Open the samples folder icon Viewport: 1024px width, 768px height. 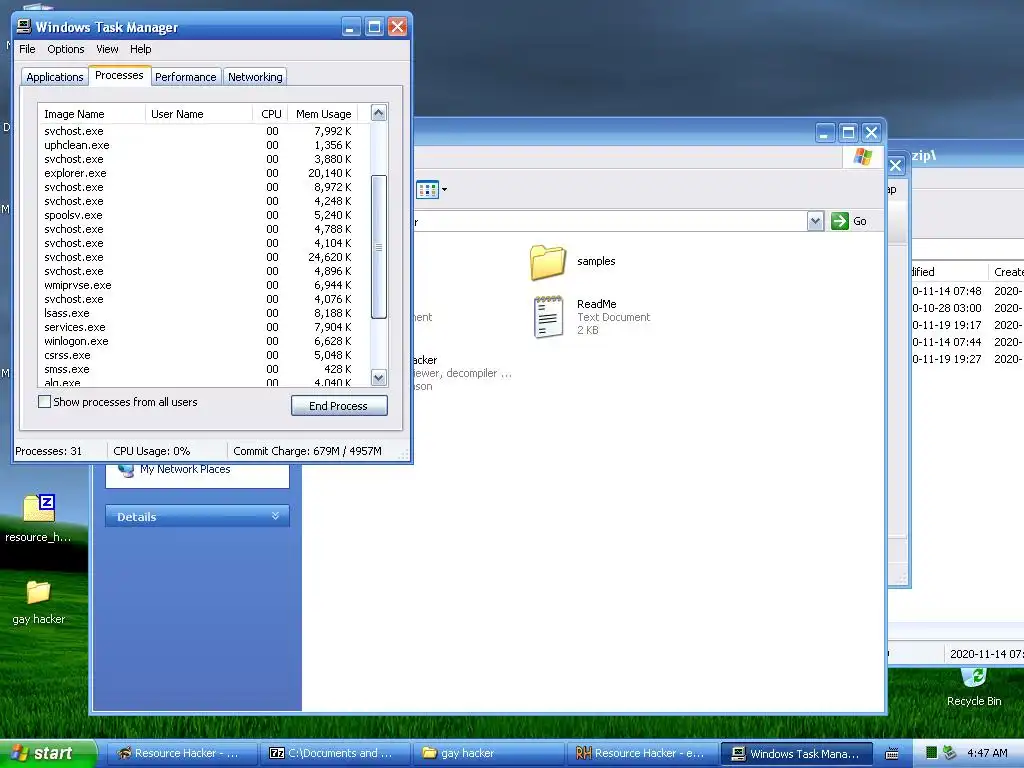tap(548, 263)
